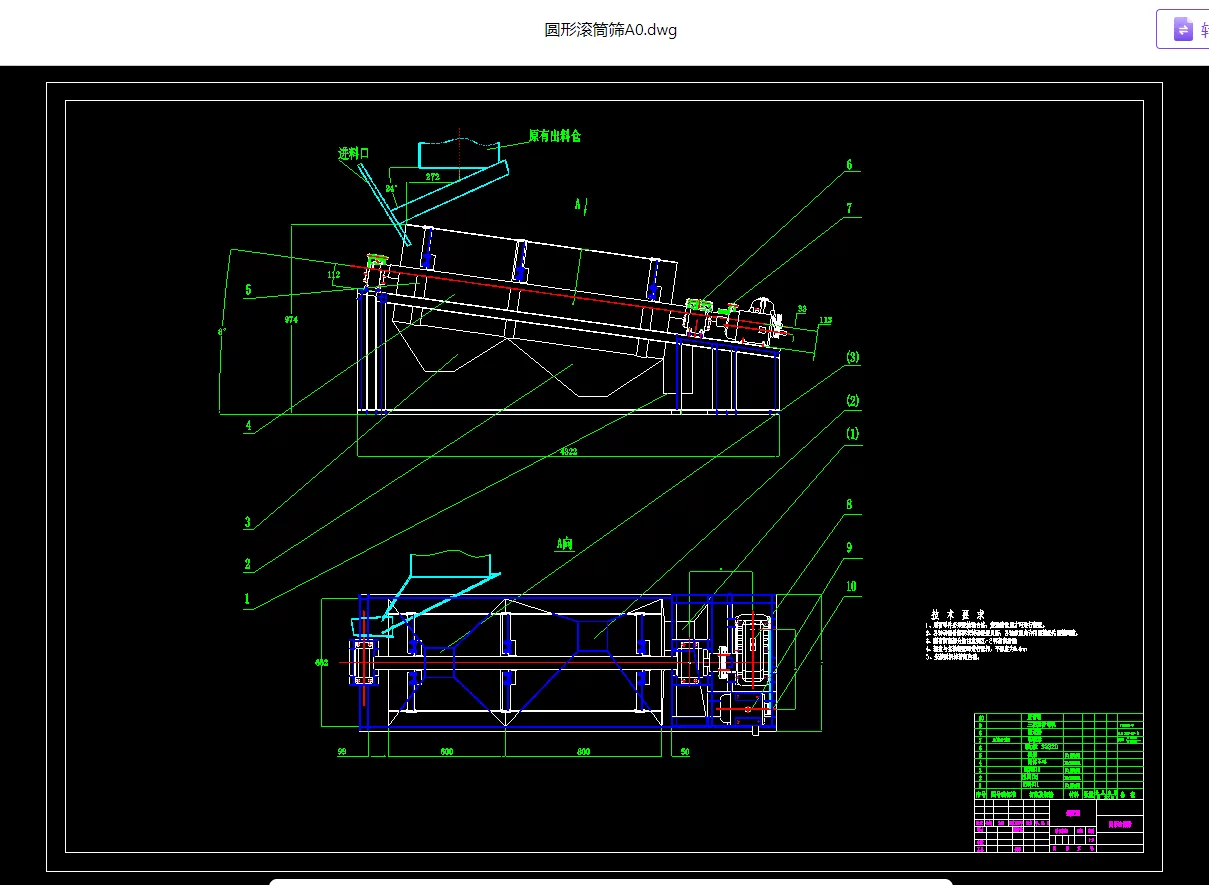The height and width of the screenshot is (885, 1209).
Task: Click the parenthesized callout (3)
Action: (852, 357)
